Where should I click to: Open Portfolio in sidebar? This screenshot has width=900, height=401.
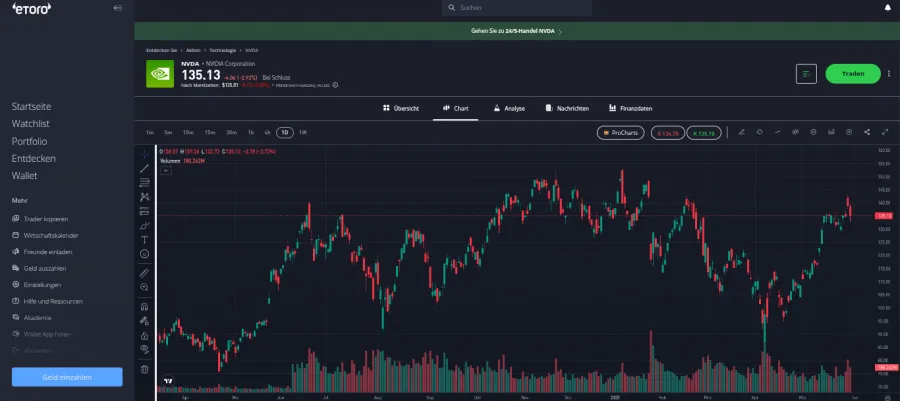pyautogui.click(x=29, y=141)
